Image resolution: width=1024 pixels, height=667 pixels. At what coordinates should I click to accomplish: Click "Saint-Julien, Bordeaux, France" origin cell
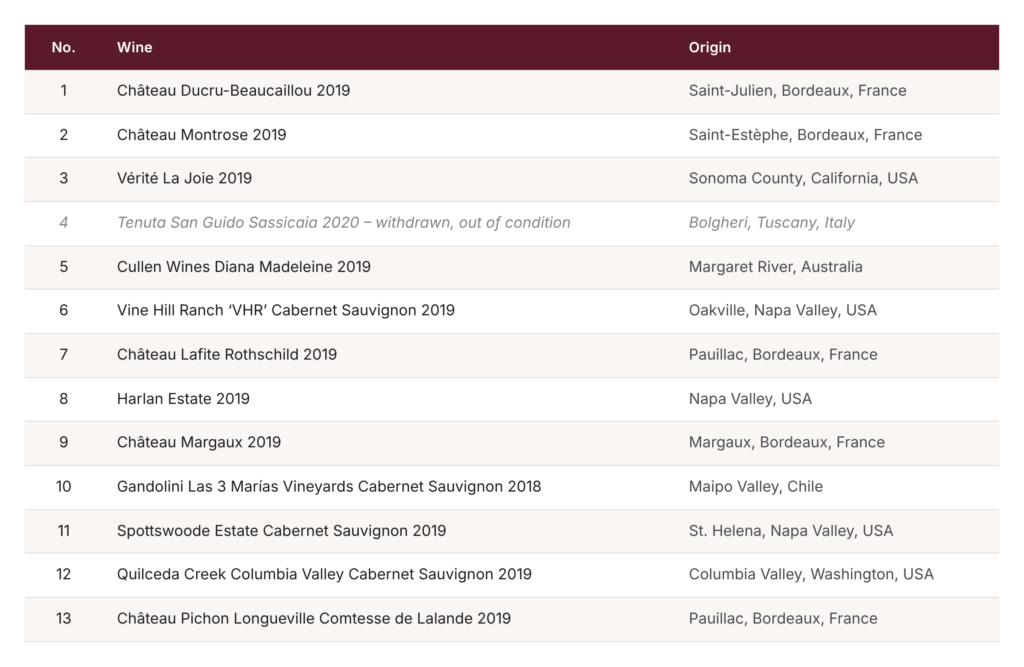tap(797, 90)
